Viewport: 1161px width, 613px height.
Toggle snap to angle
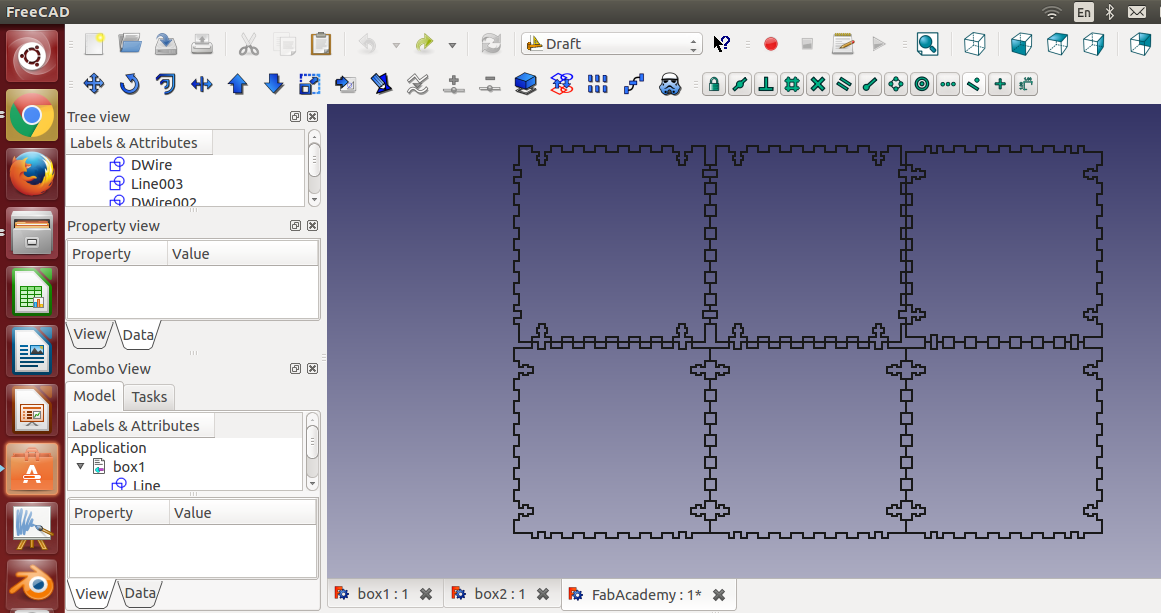pyautogui.click(x=895, y=84)
